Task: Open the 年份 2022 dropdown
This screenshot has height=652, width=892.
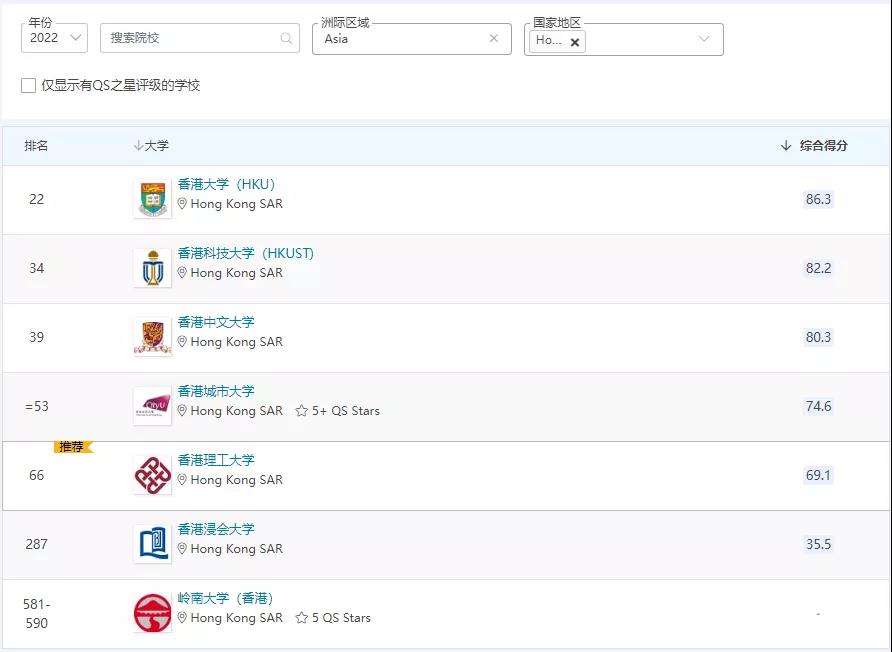Action: (x=54, y=38)
